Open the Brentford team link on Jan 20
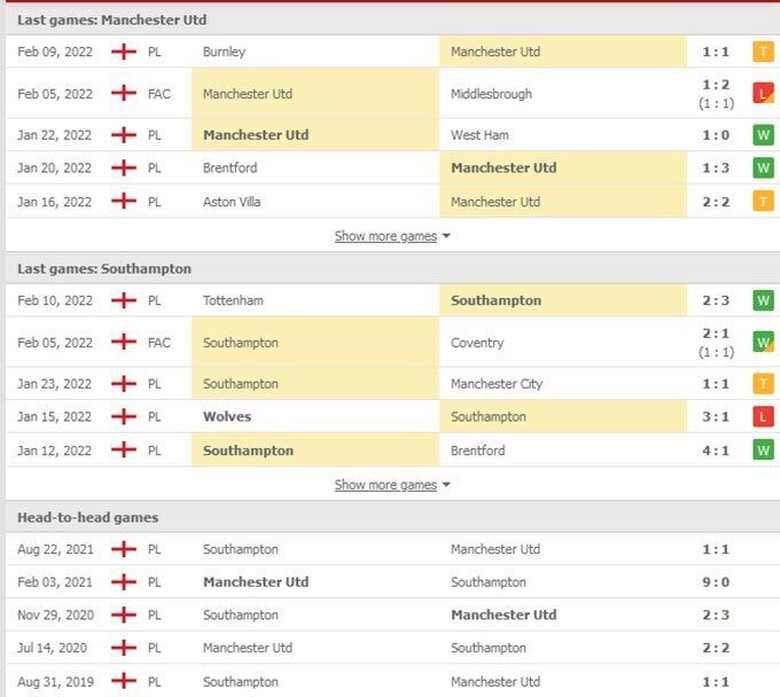Viewport: 780px width, 697px height. point(229,168)
